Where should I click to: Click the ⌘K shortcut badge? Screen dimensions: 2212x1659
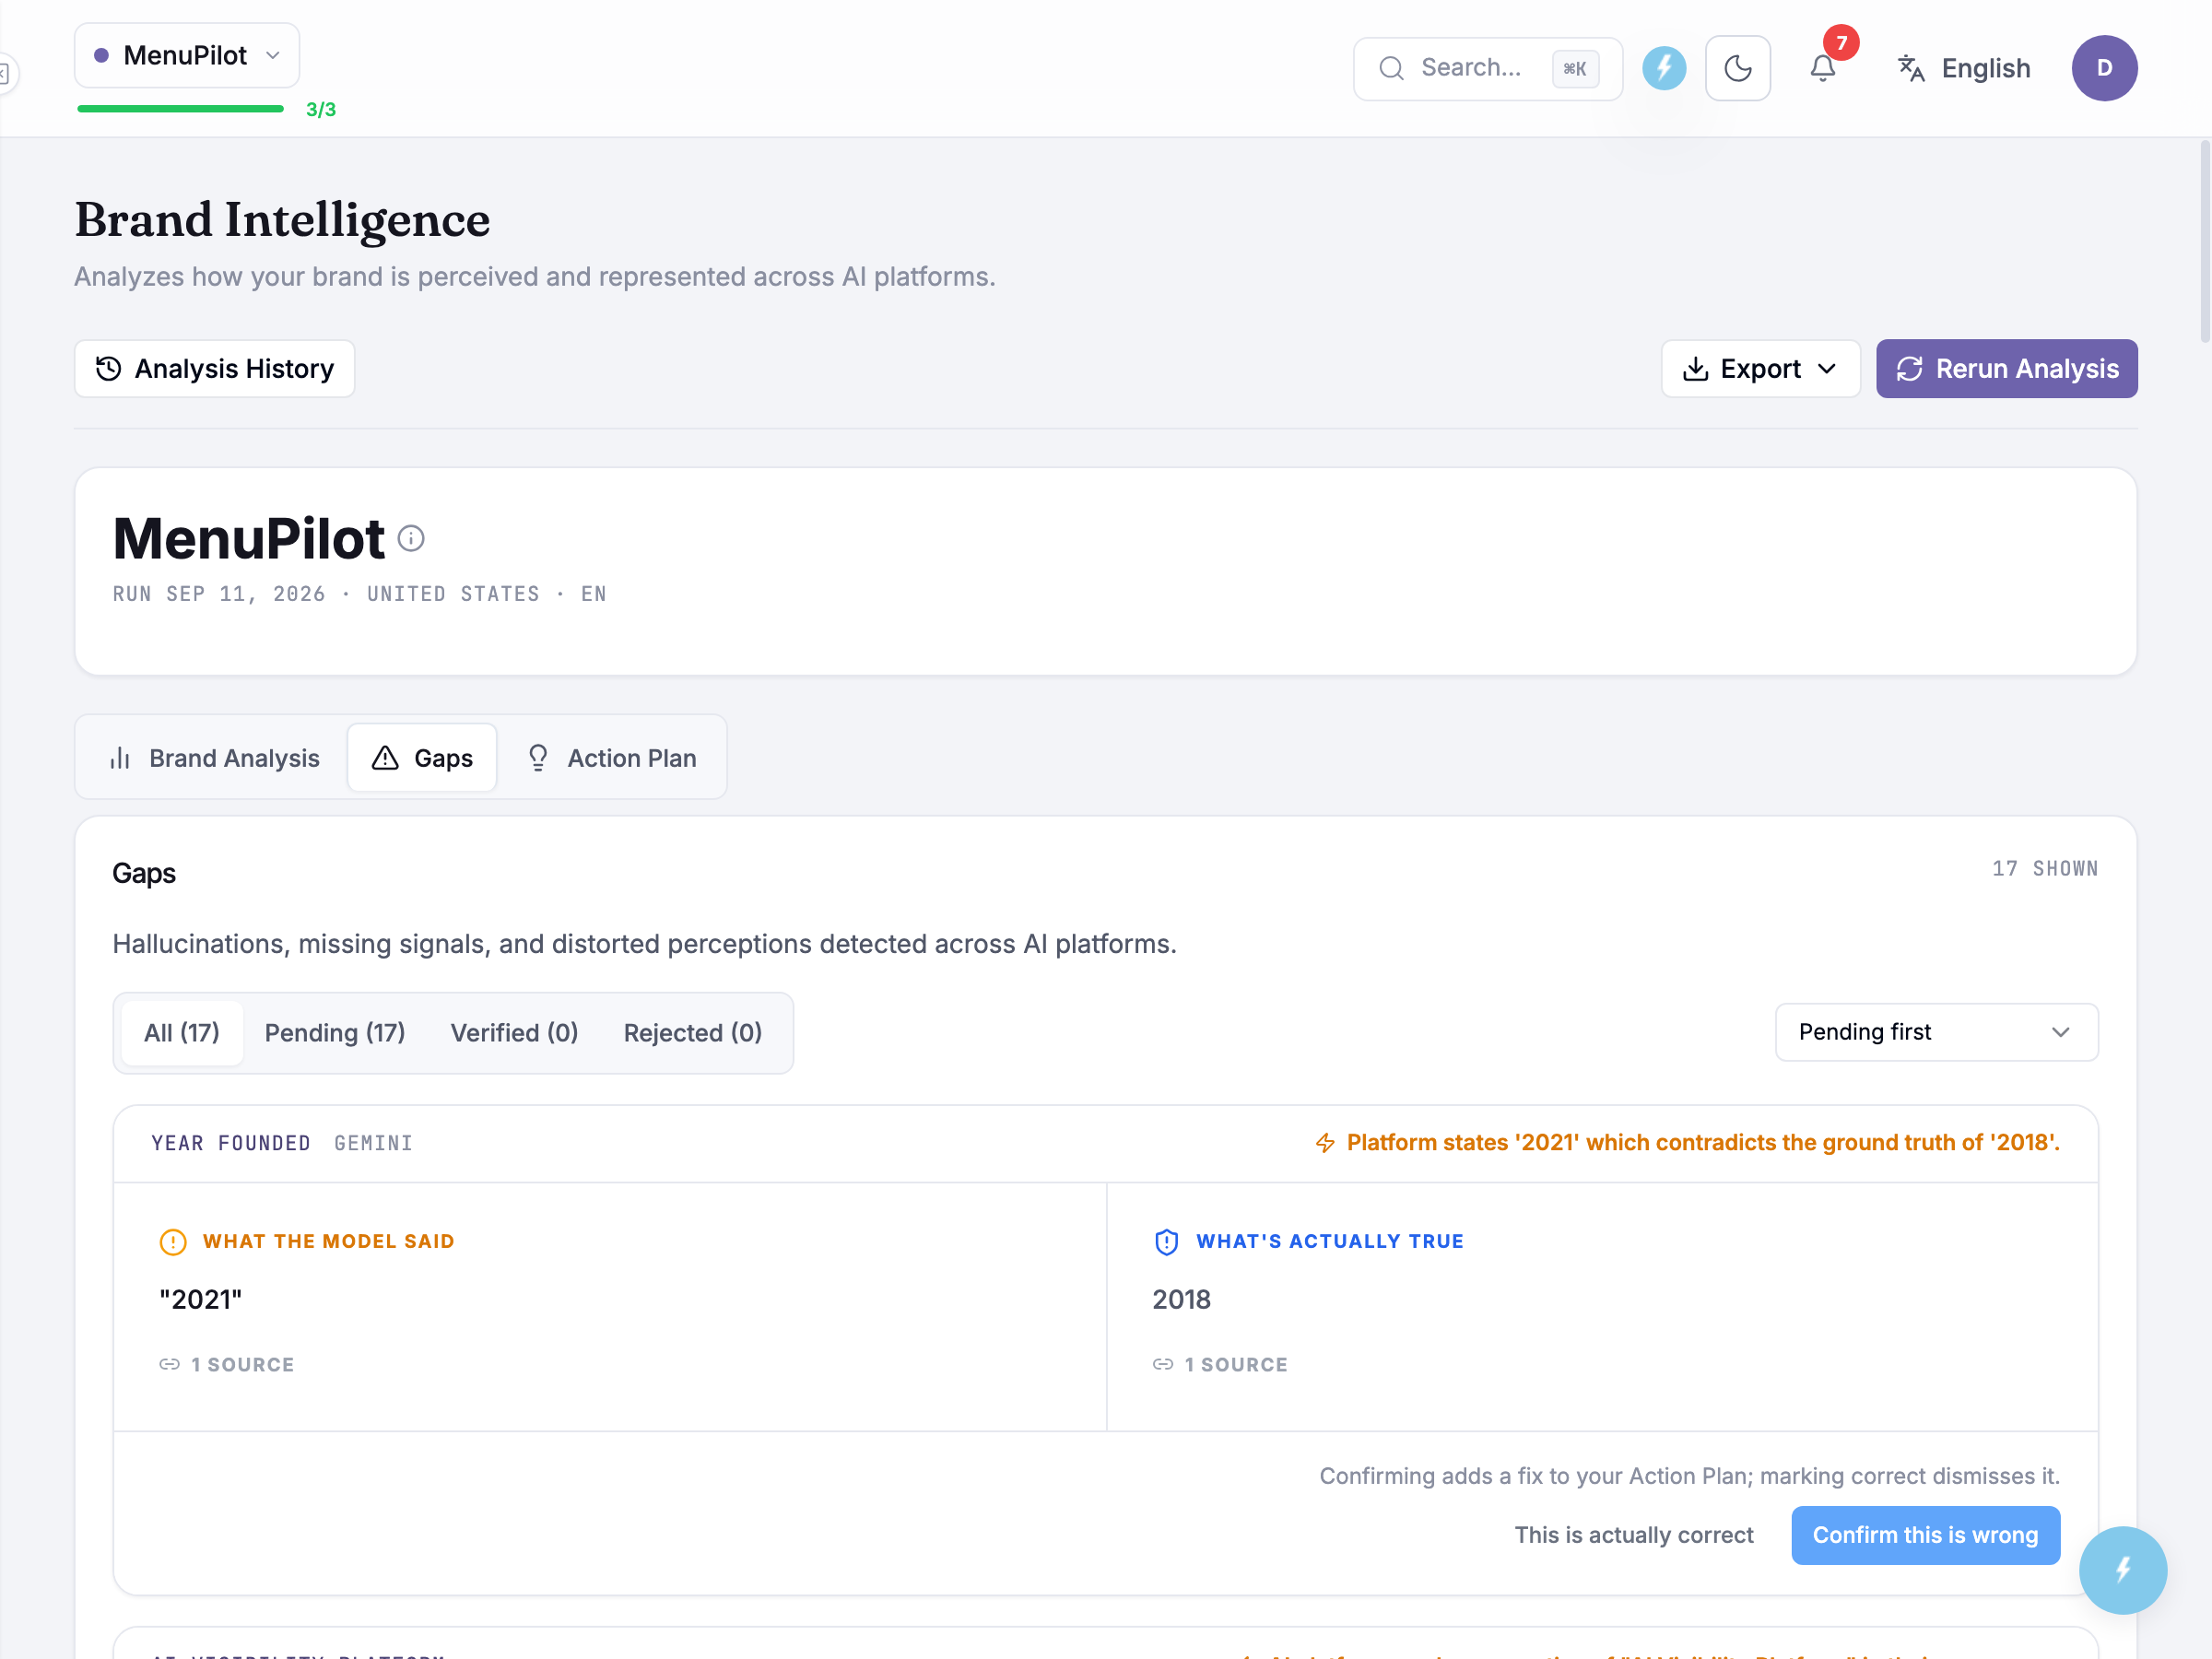coord(1575,68)
